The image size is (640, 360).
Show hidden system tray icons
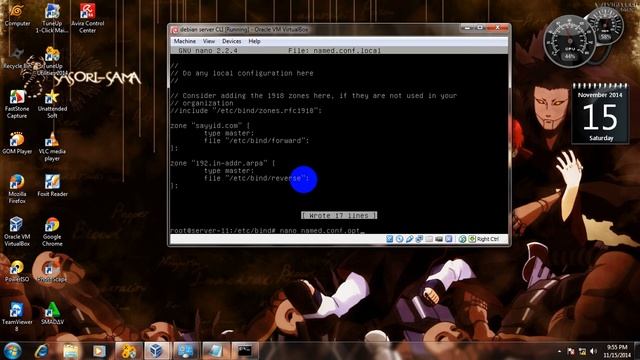(x=559, y=351)
